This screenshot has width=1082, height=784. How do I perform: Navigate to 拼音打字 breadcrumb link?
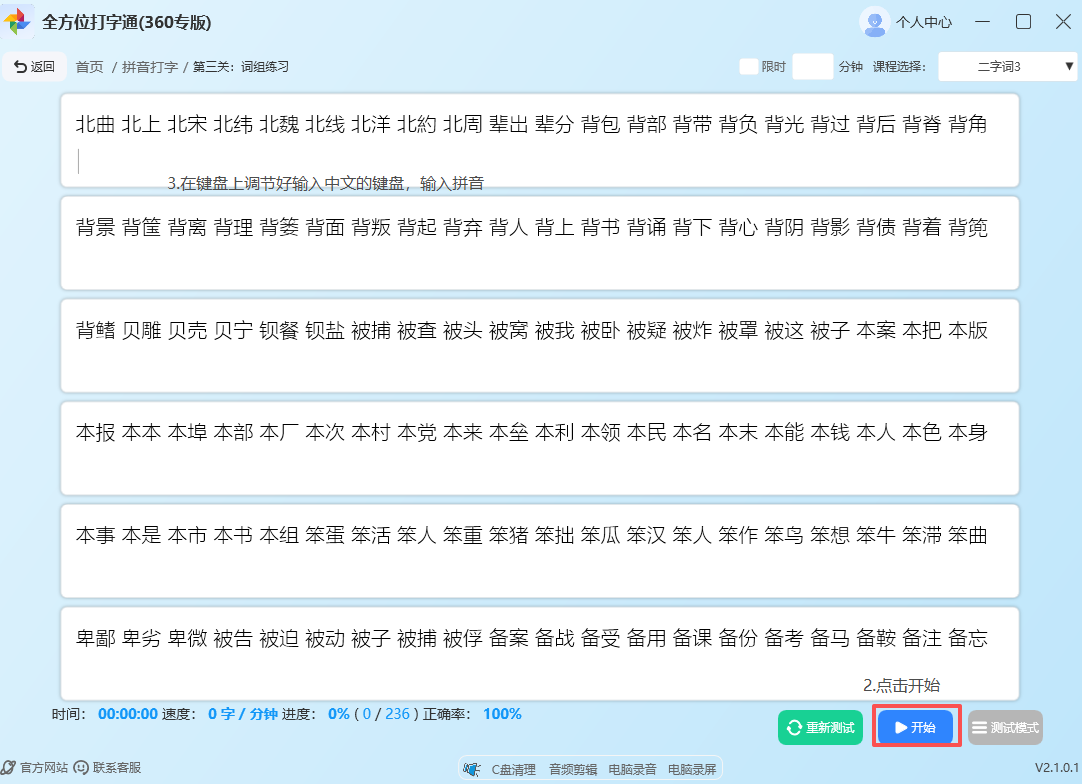point(150,67)
